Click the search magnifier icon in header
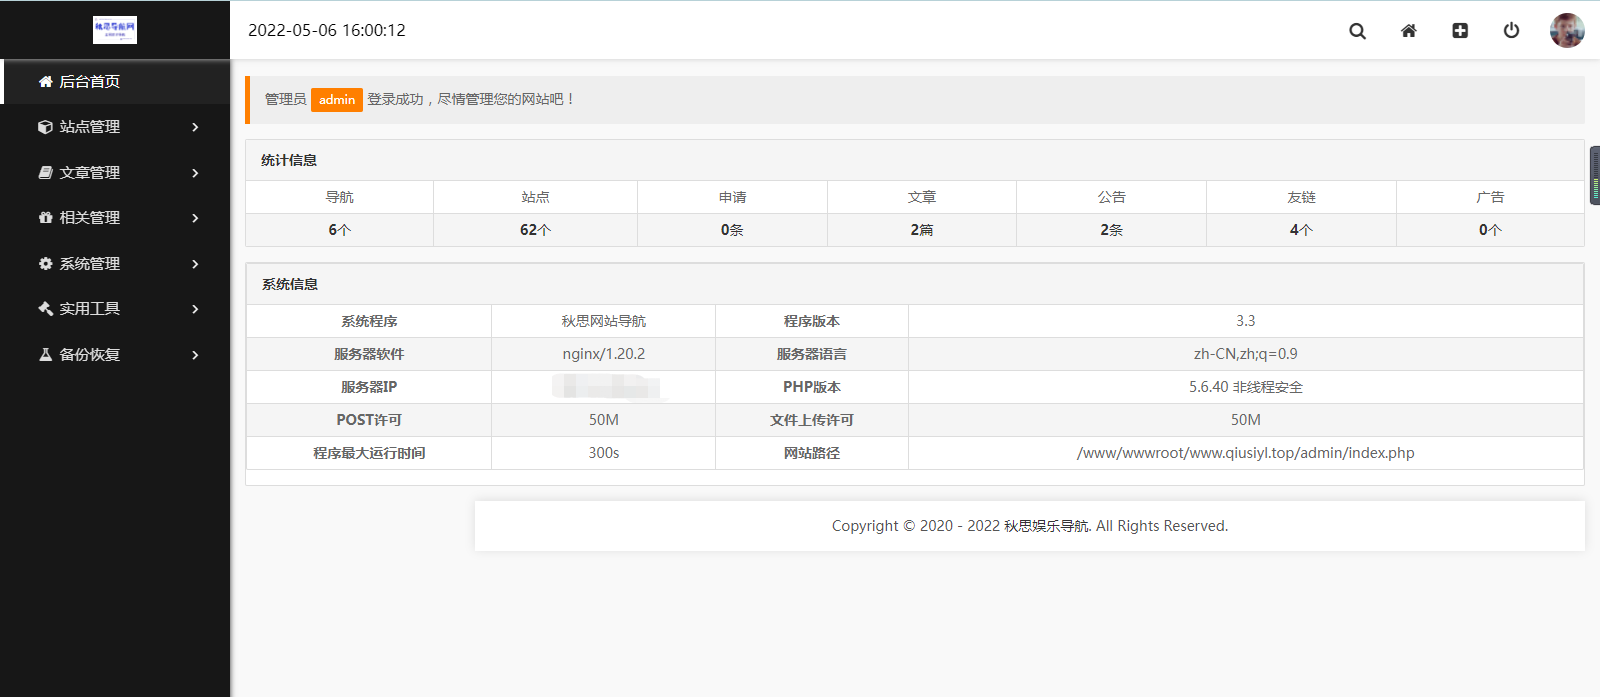This screenshot has height=697, width=1600. point(1357,31)
